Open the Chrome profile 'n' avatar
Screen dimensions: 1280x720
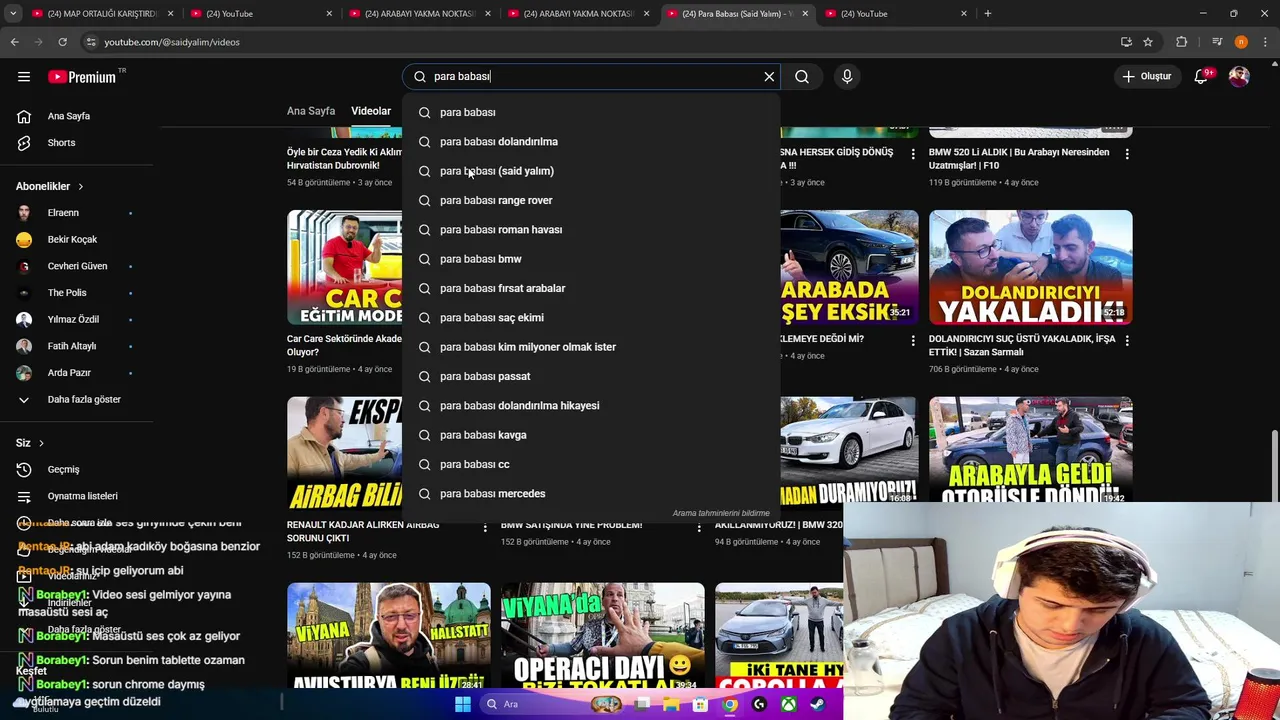click(1241, 42)
